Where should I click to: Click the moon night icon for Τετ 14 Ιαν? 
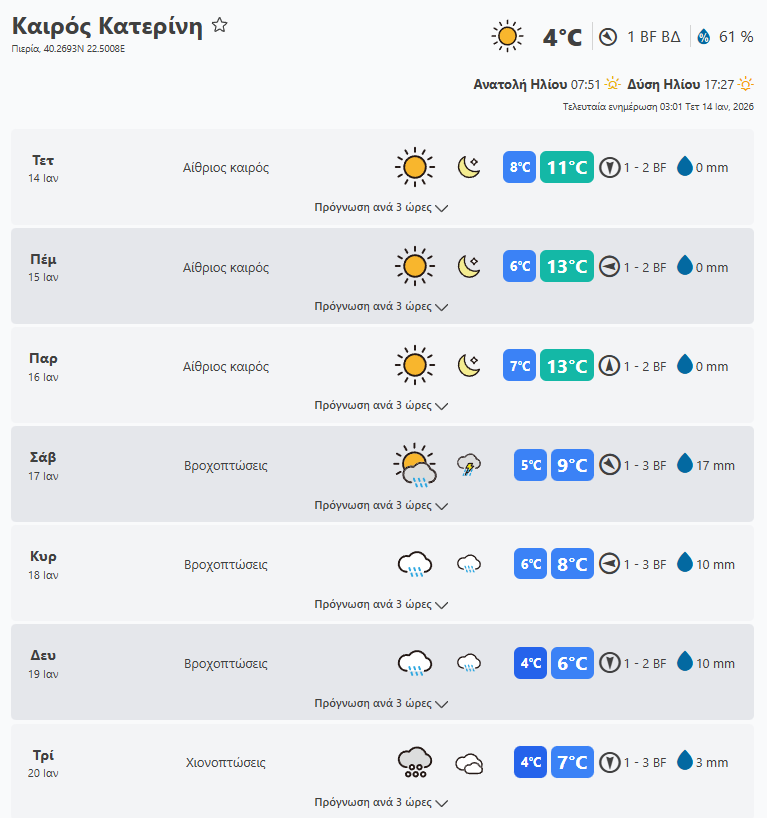(469, 167)
